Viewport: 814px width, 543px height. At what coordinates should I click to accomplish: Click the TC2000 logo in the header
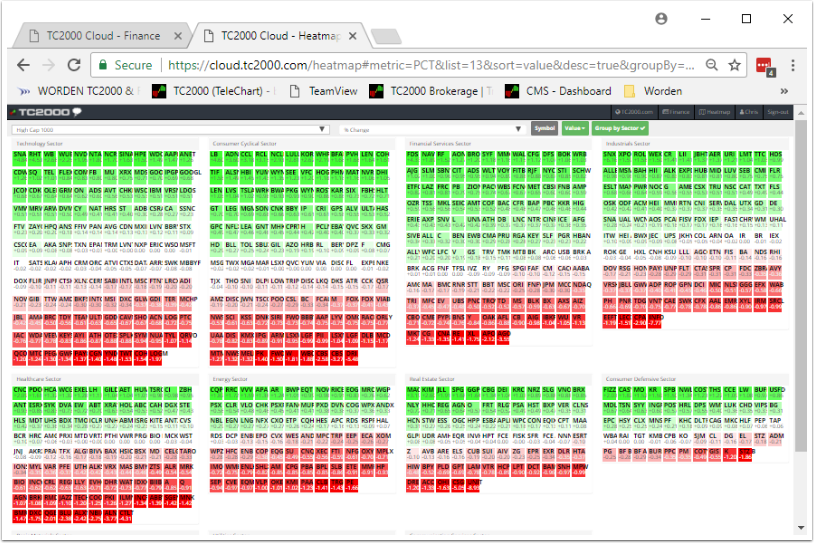47,112
